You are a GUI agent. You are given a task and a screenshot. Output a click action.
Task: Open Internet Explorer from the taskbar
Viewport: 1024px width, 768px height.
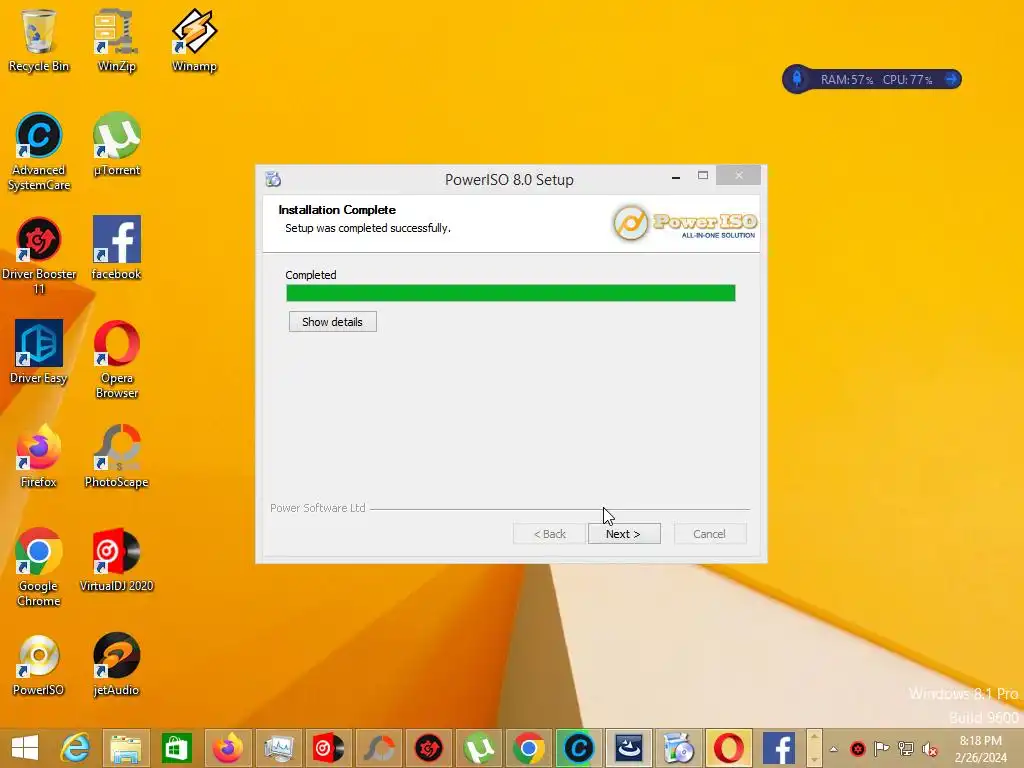coord(75,748)
